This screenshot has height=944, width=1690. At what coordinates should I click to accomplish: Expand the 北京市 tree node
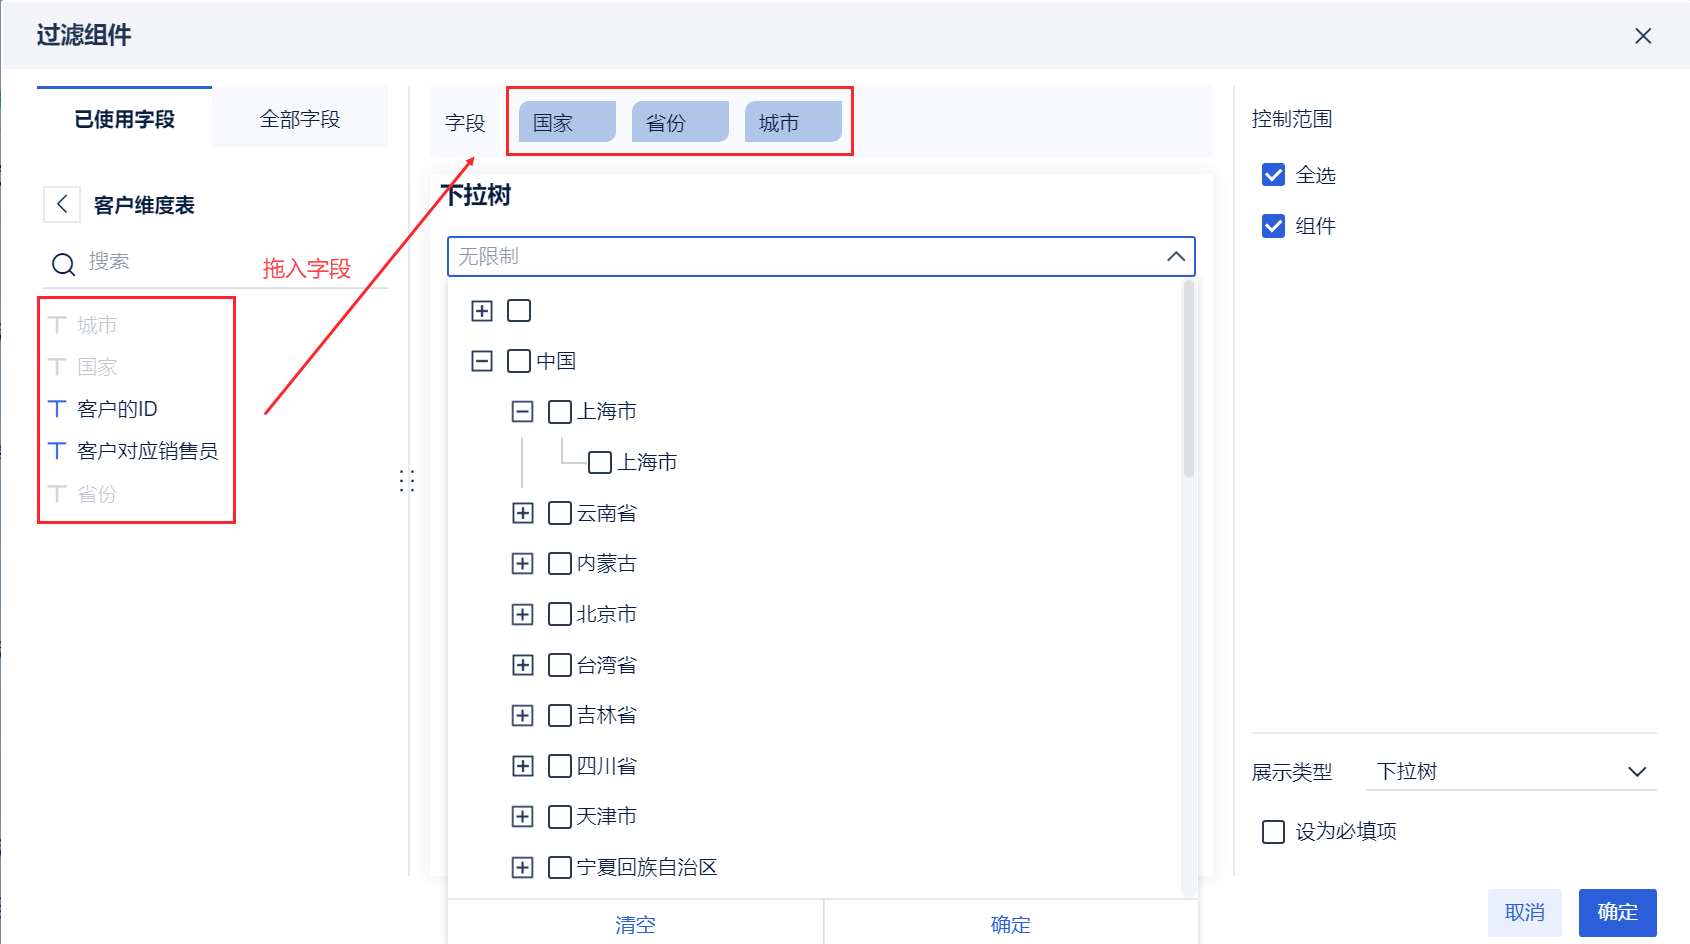click(x=522, y=614)
